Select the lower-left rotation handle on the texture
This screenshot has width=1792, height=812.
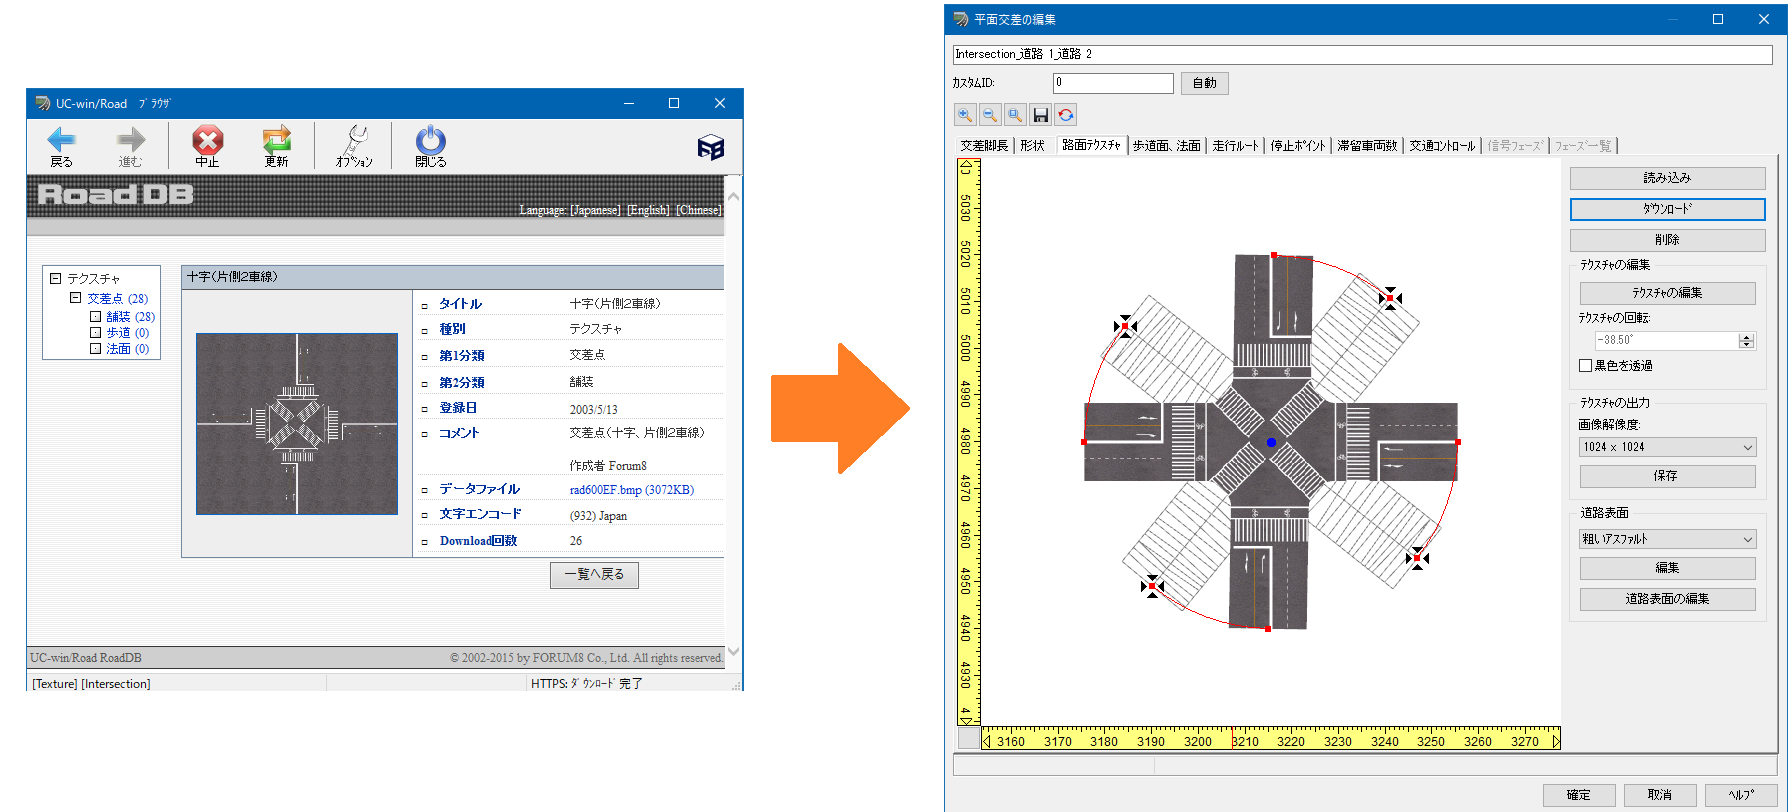pos(1152,586)
